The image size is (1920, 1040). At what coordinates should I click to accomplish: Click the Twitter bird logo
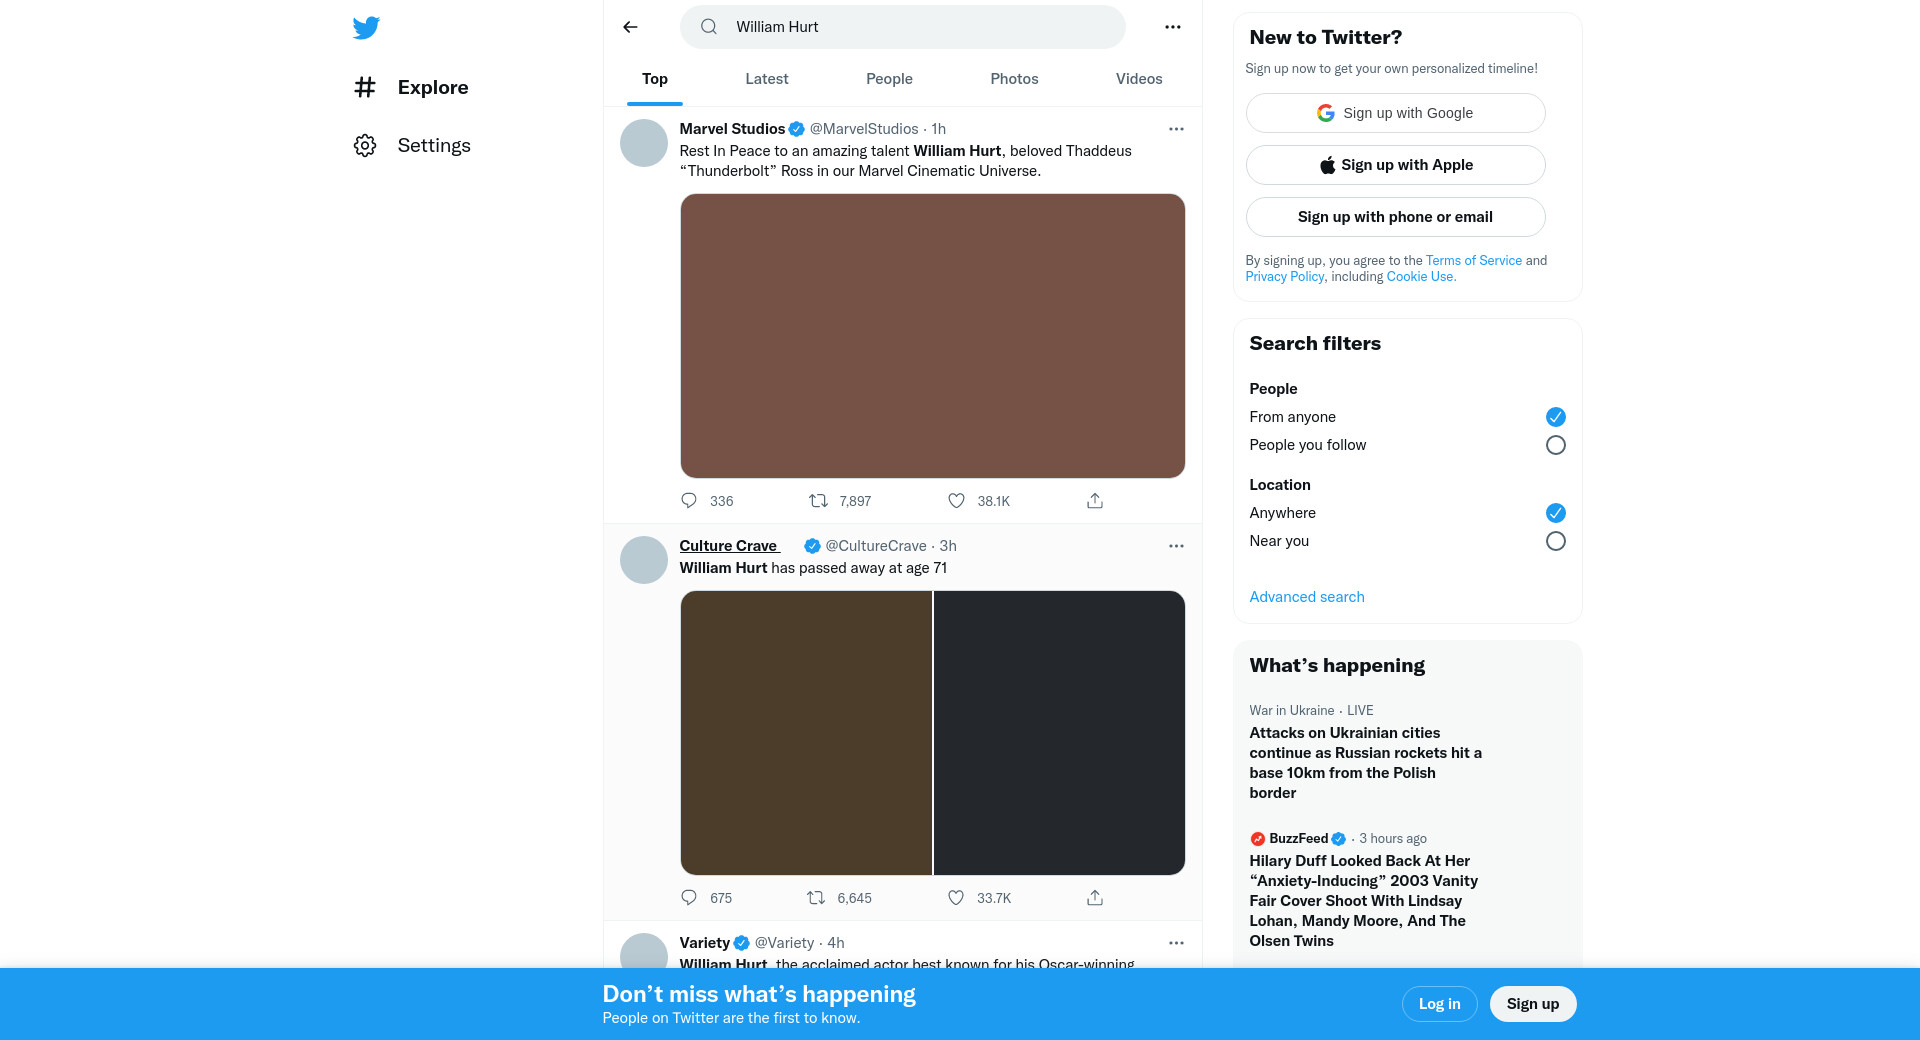tap(366, 27)
